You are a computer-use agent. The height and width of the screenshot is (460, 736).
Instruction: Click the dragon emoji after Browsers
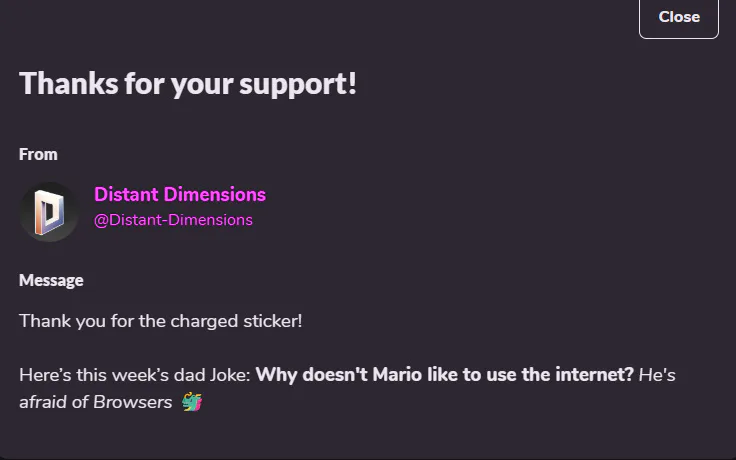click(192, 402)
